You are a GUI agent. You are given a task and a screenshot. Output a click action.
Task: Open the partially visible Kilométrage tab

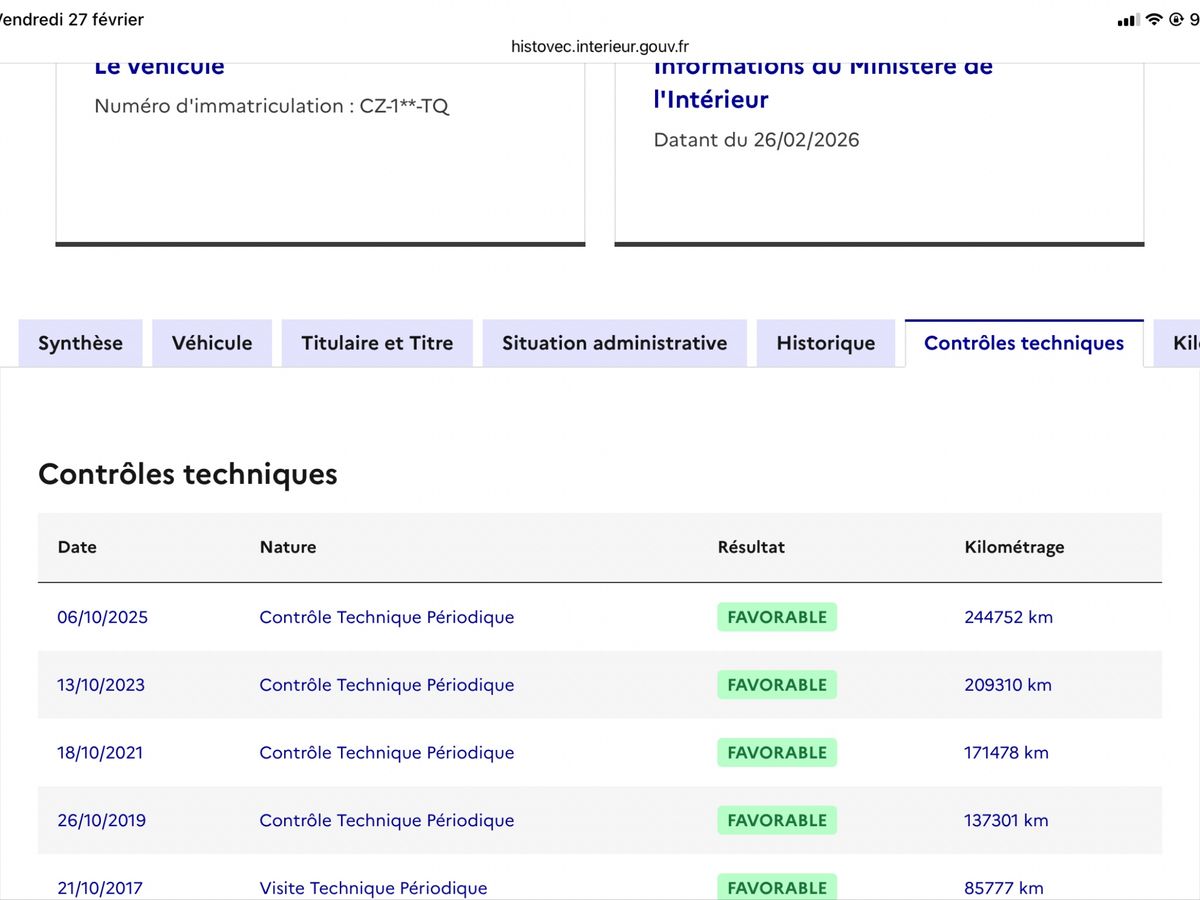[1178, 343]
